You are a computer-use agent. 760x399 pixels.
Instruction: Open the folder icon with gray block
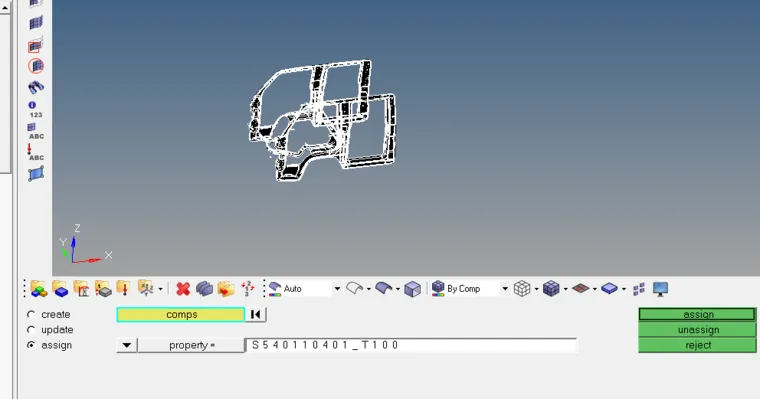[x=103, y=289]
